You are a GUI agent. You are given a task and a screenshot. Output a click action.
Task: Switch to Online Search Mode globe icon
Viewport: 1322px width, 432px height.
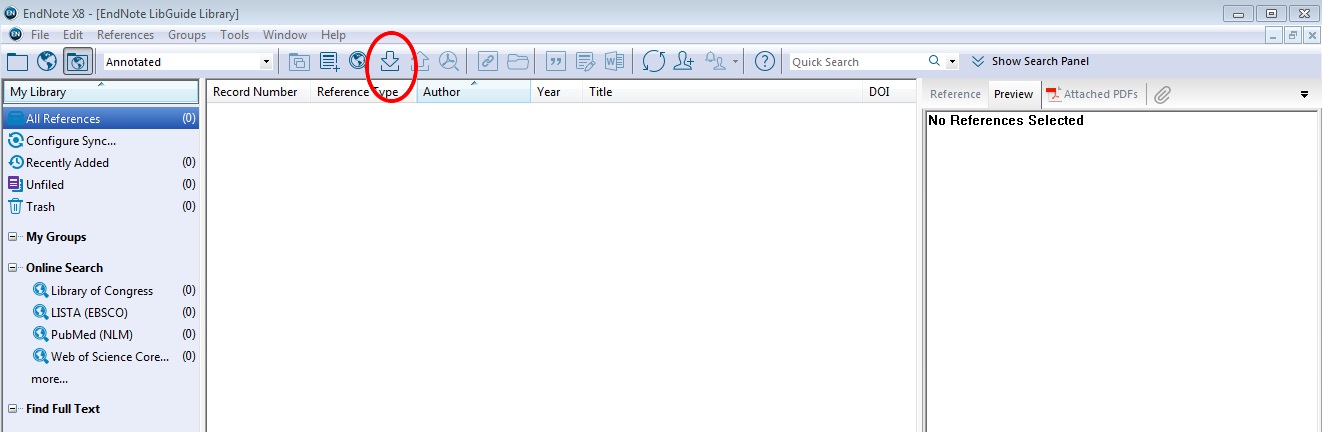tap(47, 62)
